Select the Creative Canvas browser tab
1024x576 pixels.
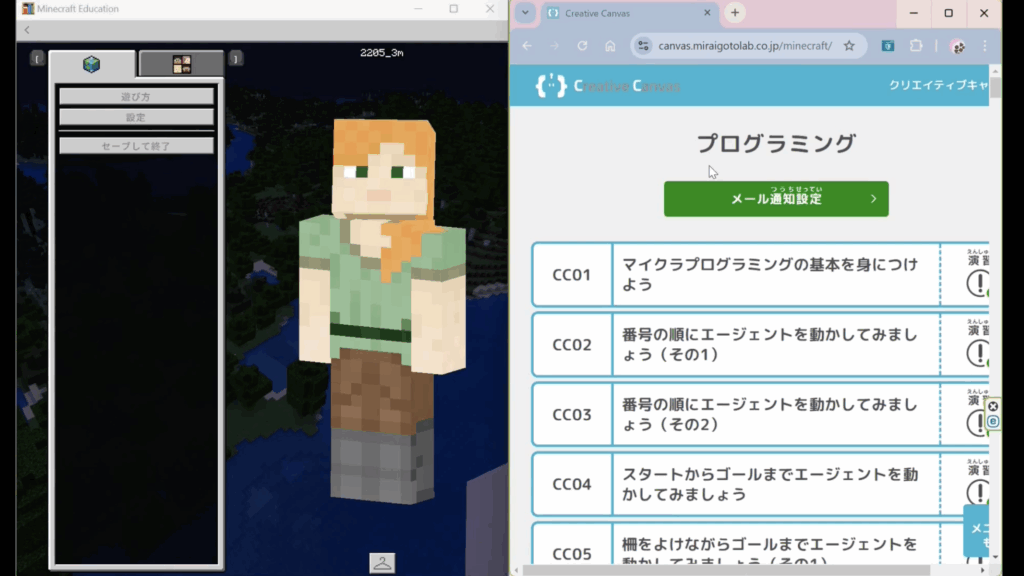click(x=627, y=13)
